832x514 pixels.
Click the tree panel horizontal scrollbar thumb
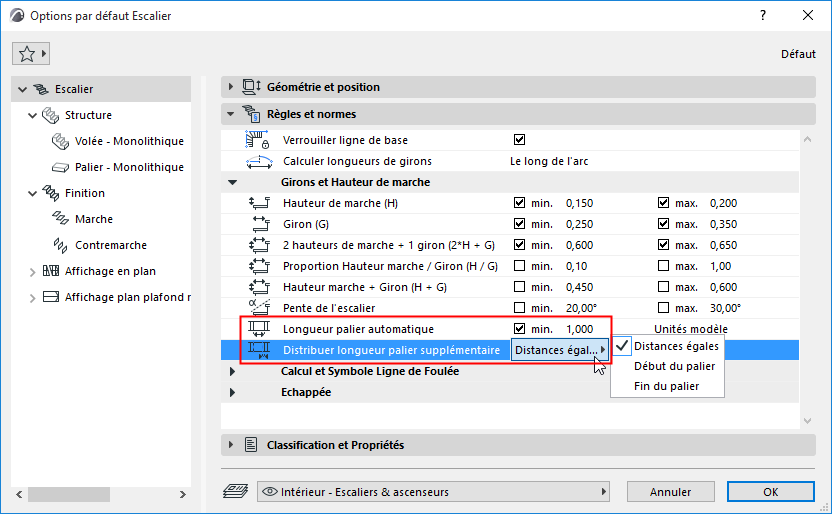(69, 494)
